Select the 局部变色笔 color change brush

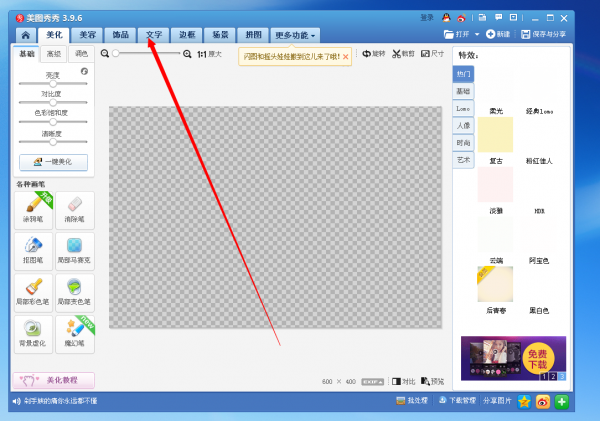point(75,293)
